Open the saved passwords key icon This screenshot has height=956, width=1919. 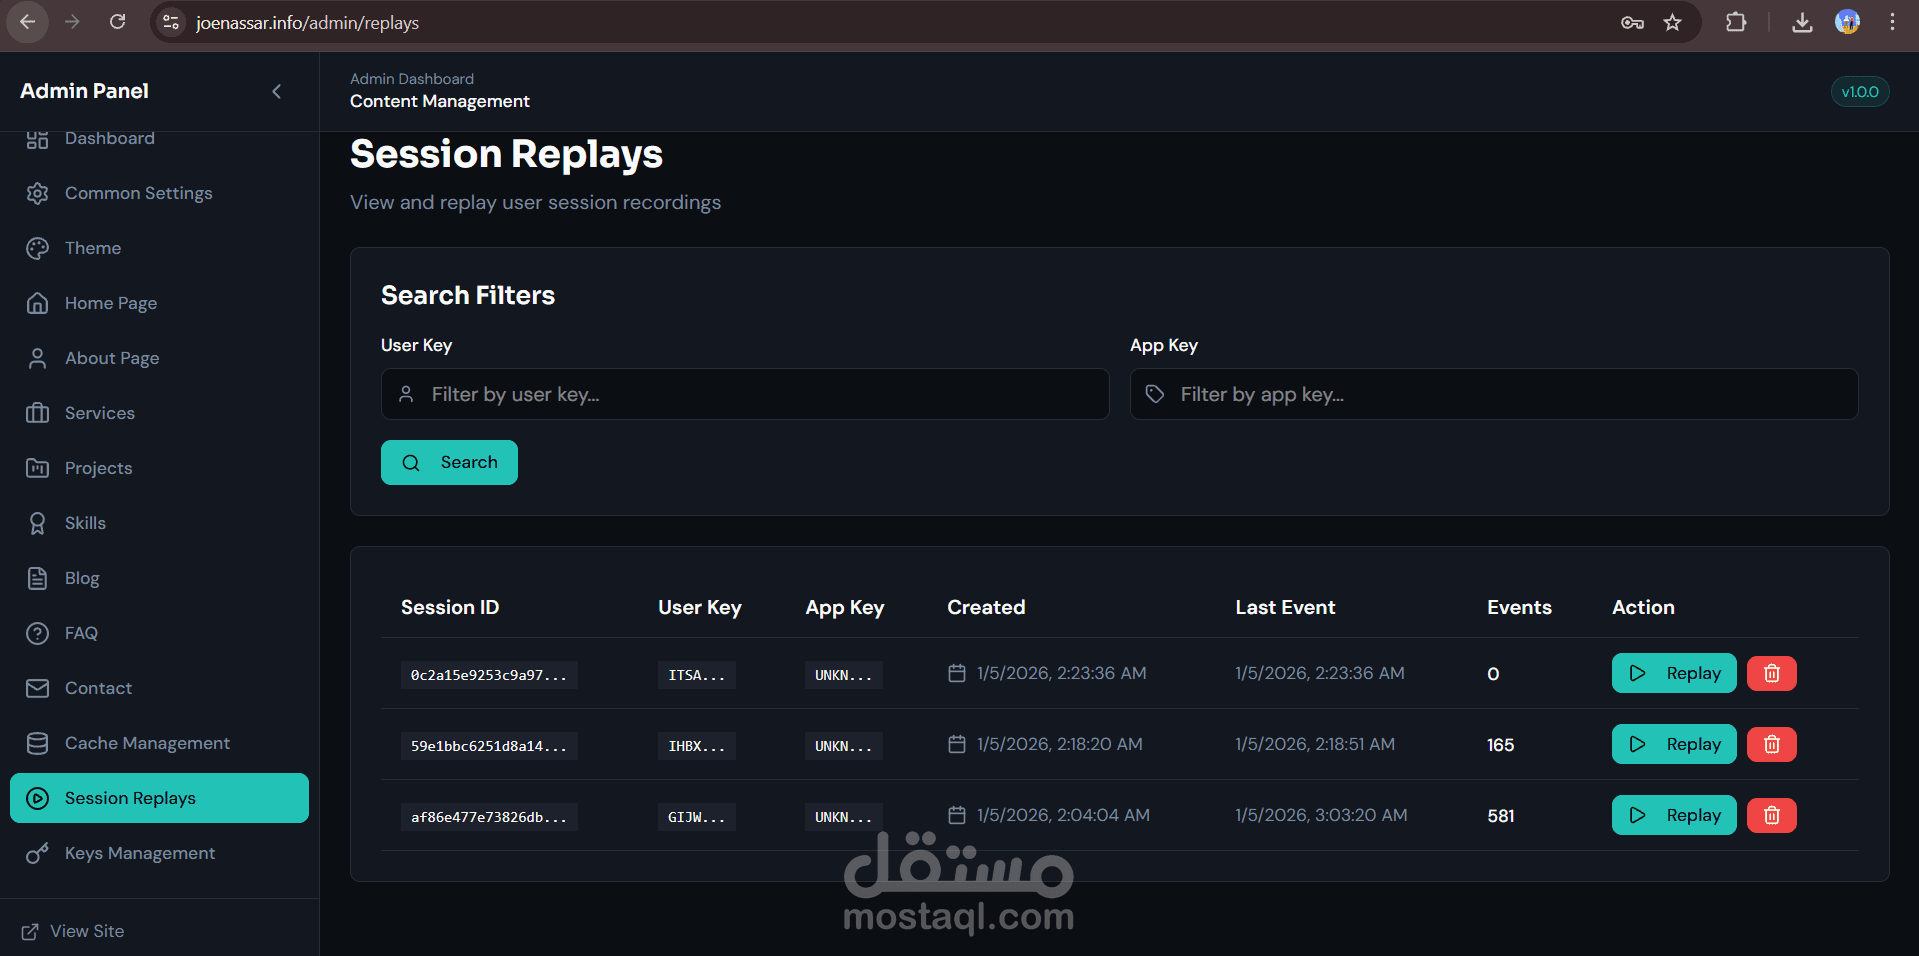point(1632,22)
